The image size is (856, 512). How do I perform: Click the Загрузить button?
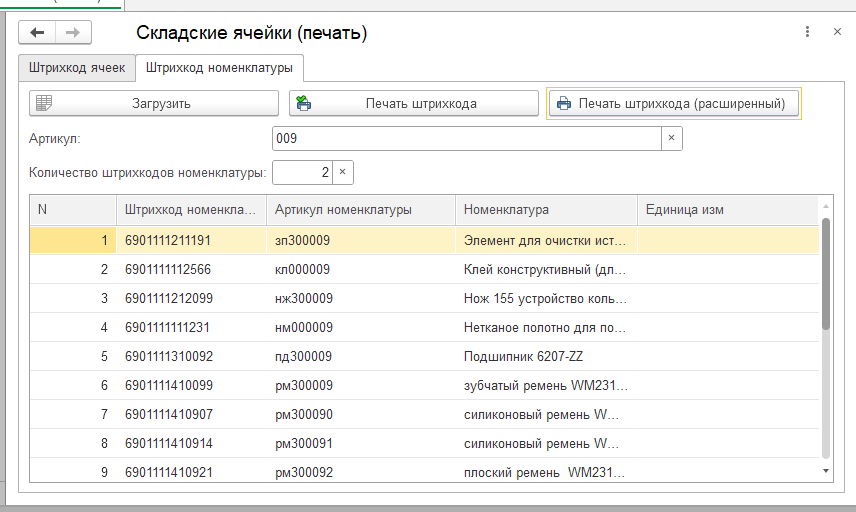click(x=154, y=103)
